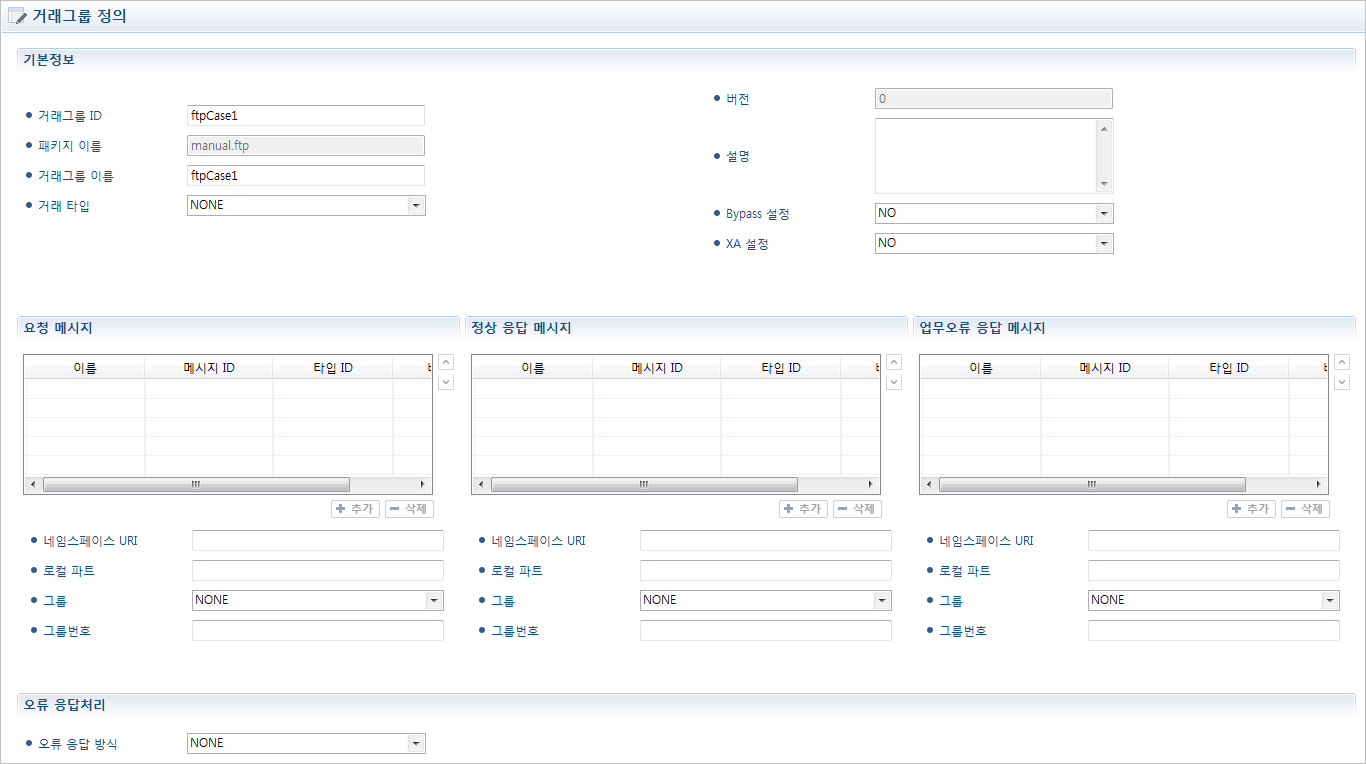The image size is (1366, 764).
Task: Click the move-down arrow beside 업무오류 응답 메시지 table
Action: pyautogui.click(x=1342, y=382)
